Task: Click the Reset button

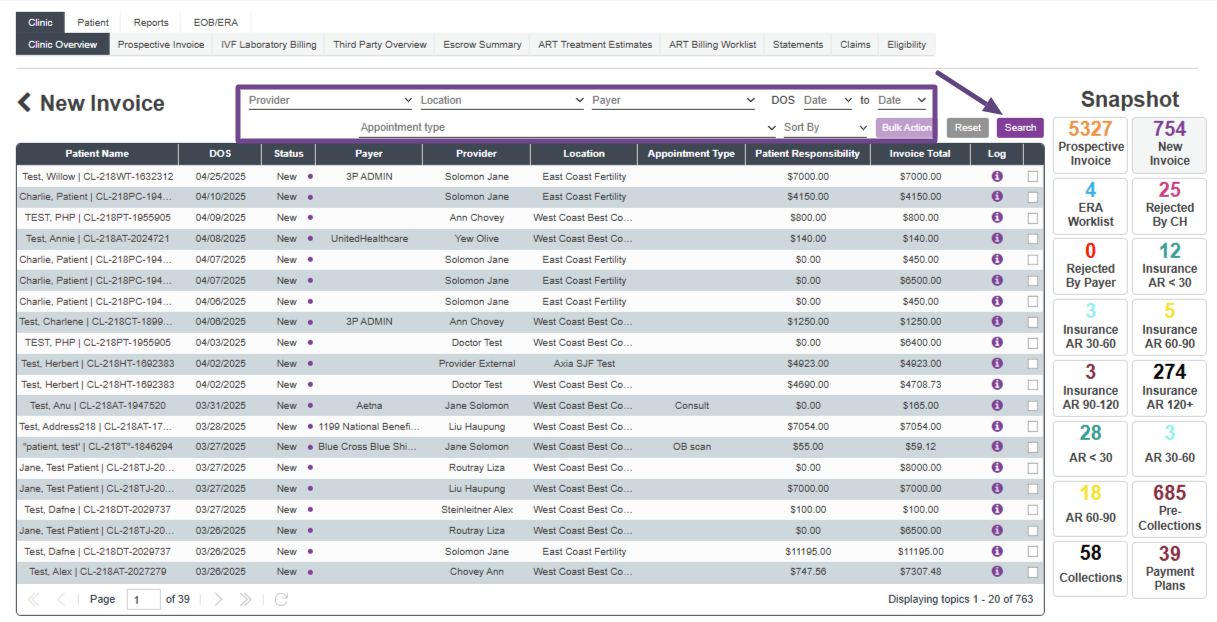Action: [x=967, y=128]
